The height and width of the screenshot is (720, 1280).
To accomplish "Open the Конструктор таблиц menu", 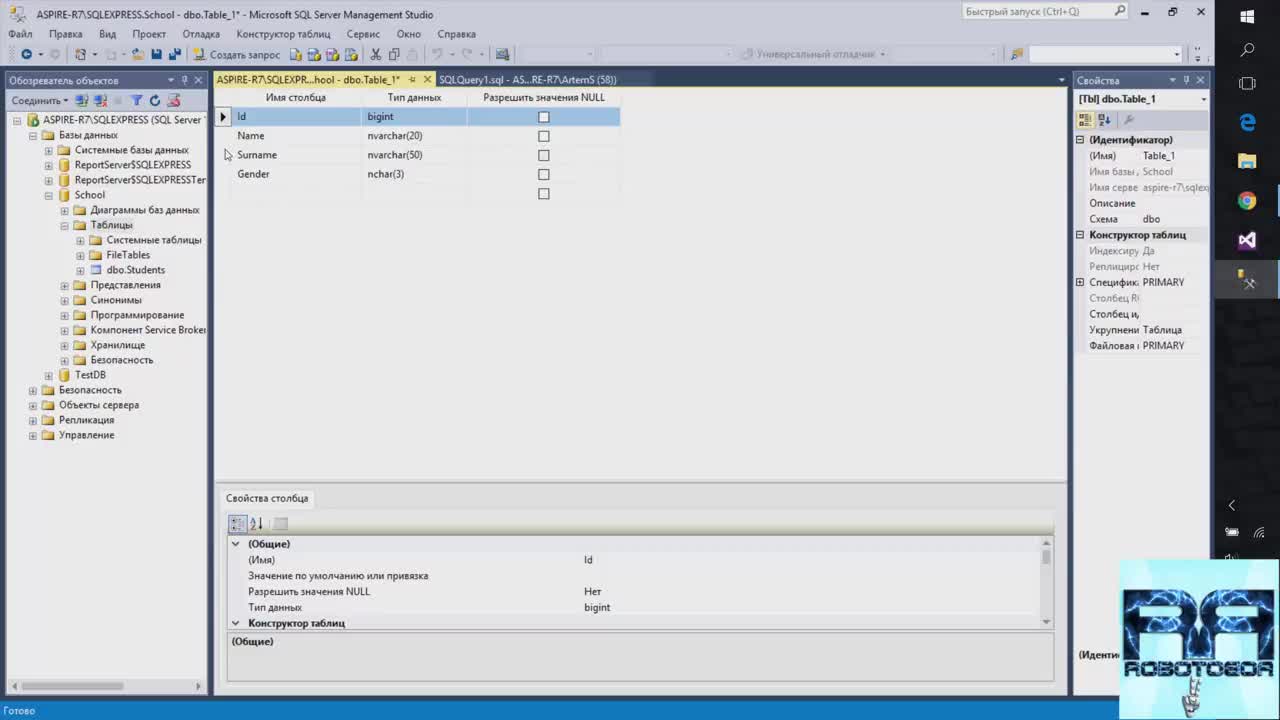I will point(283,34).
